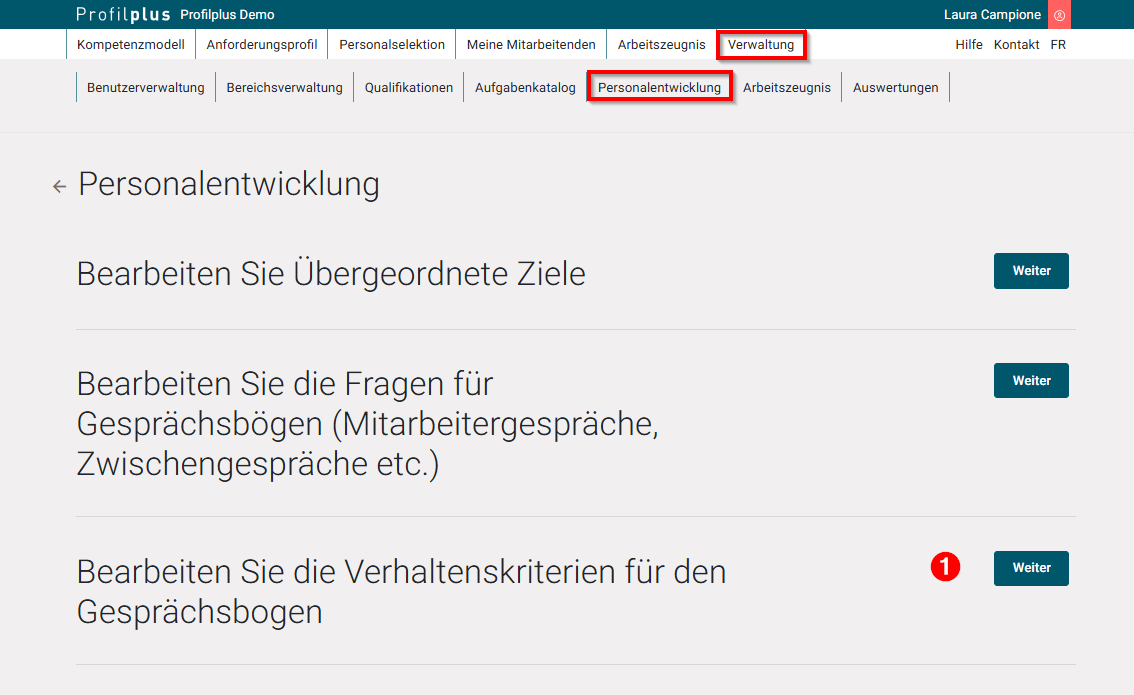Open Benutzerverwaltung in the submenu
1134x695 pixels.
pyautogui.click(x=144, y=87)
